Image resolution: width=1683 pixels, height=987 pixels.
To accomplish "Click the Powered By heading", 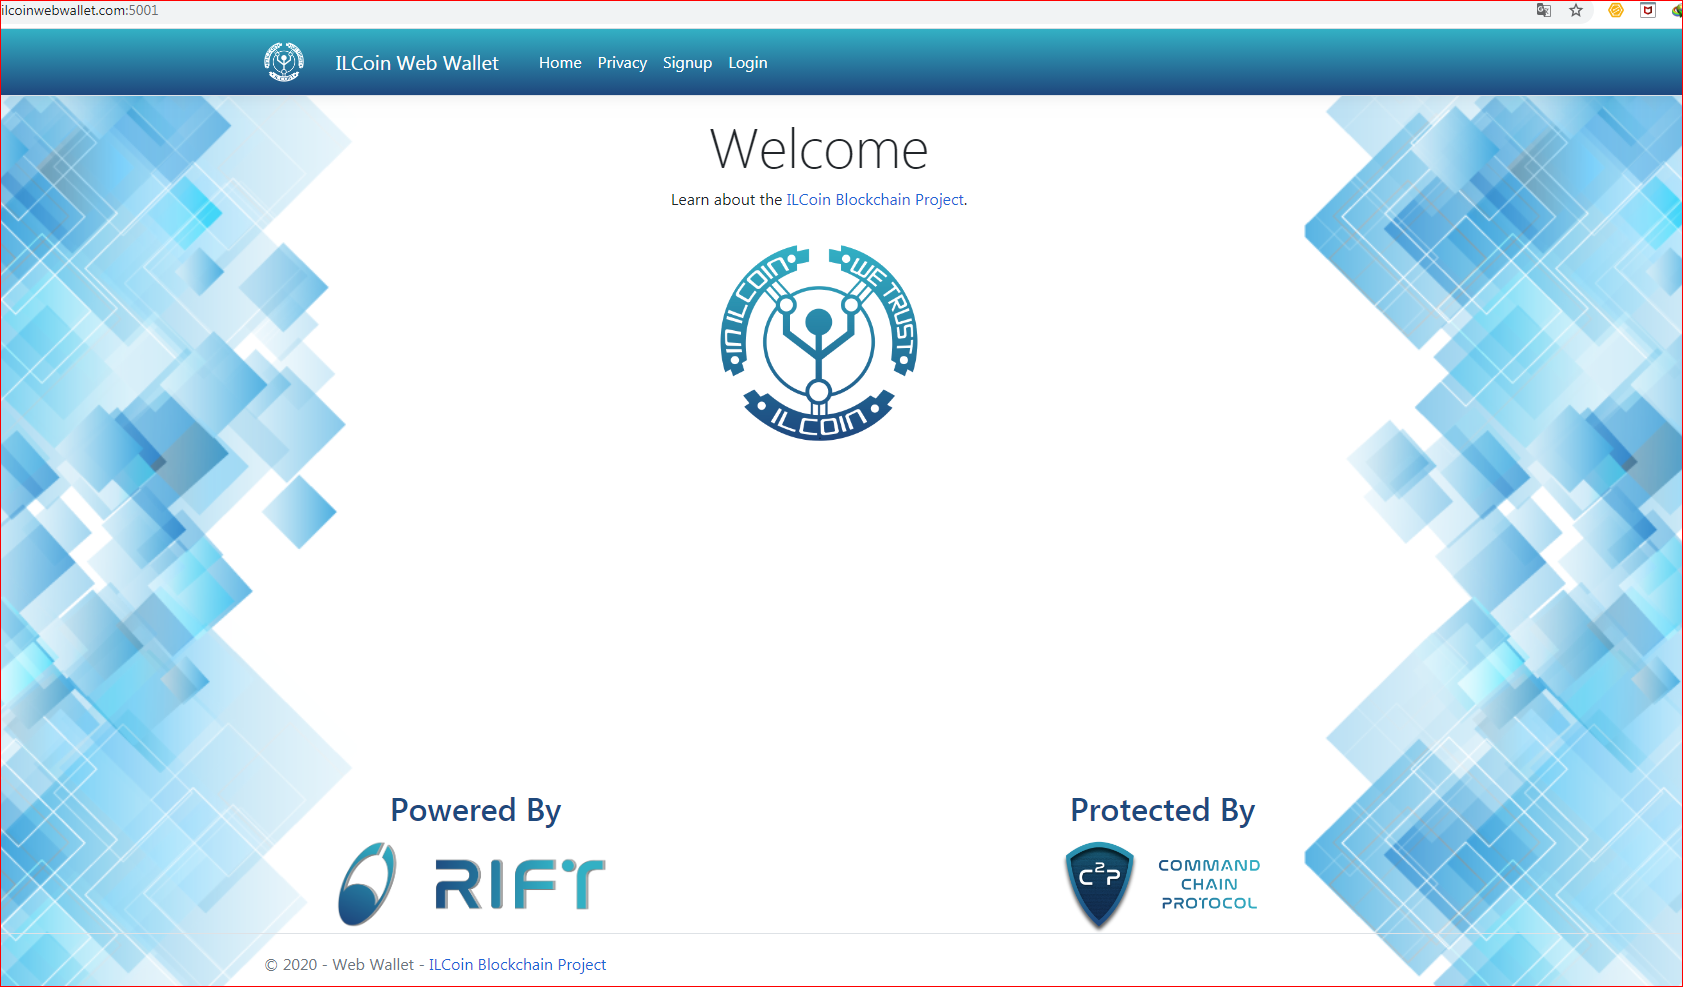I will coord(476,810).
